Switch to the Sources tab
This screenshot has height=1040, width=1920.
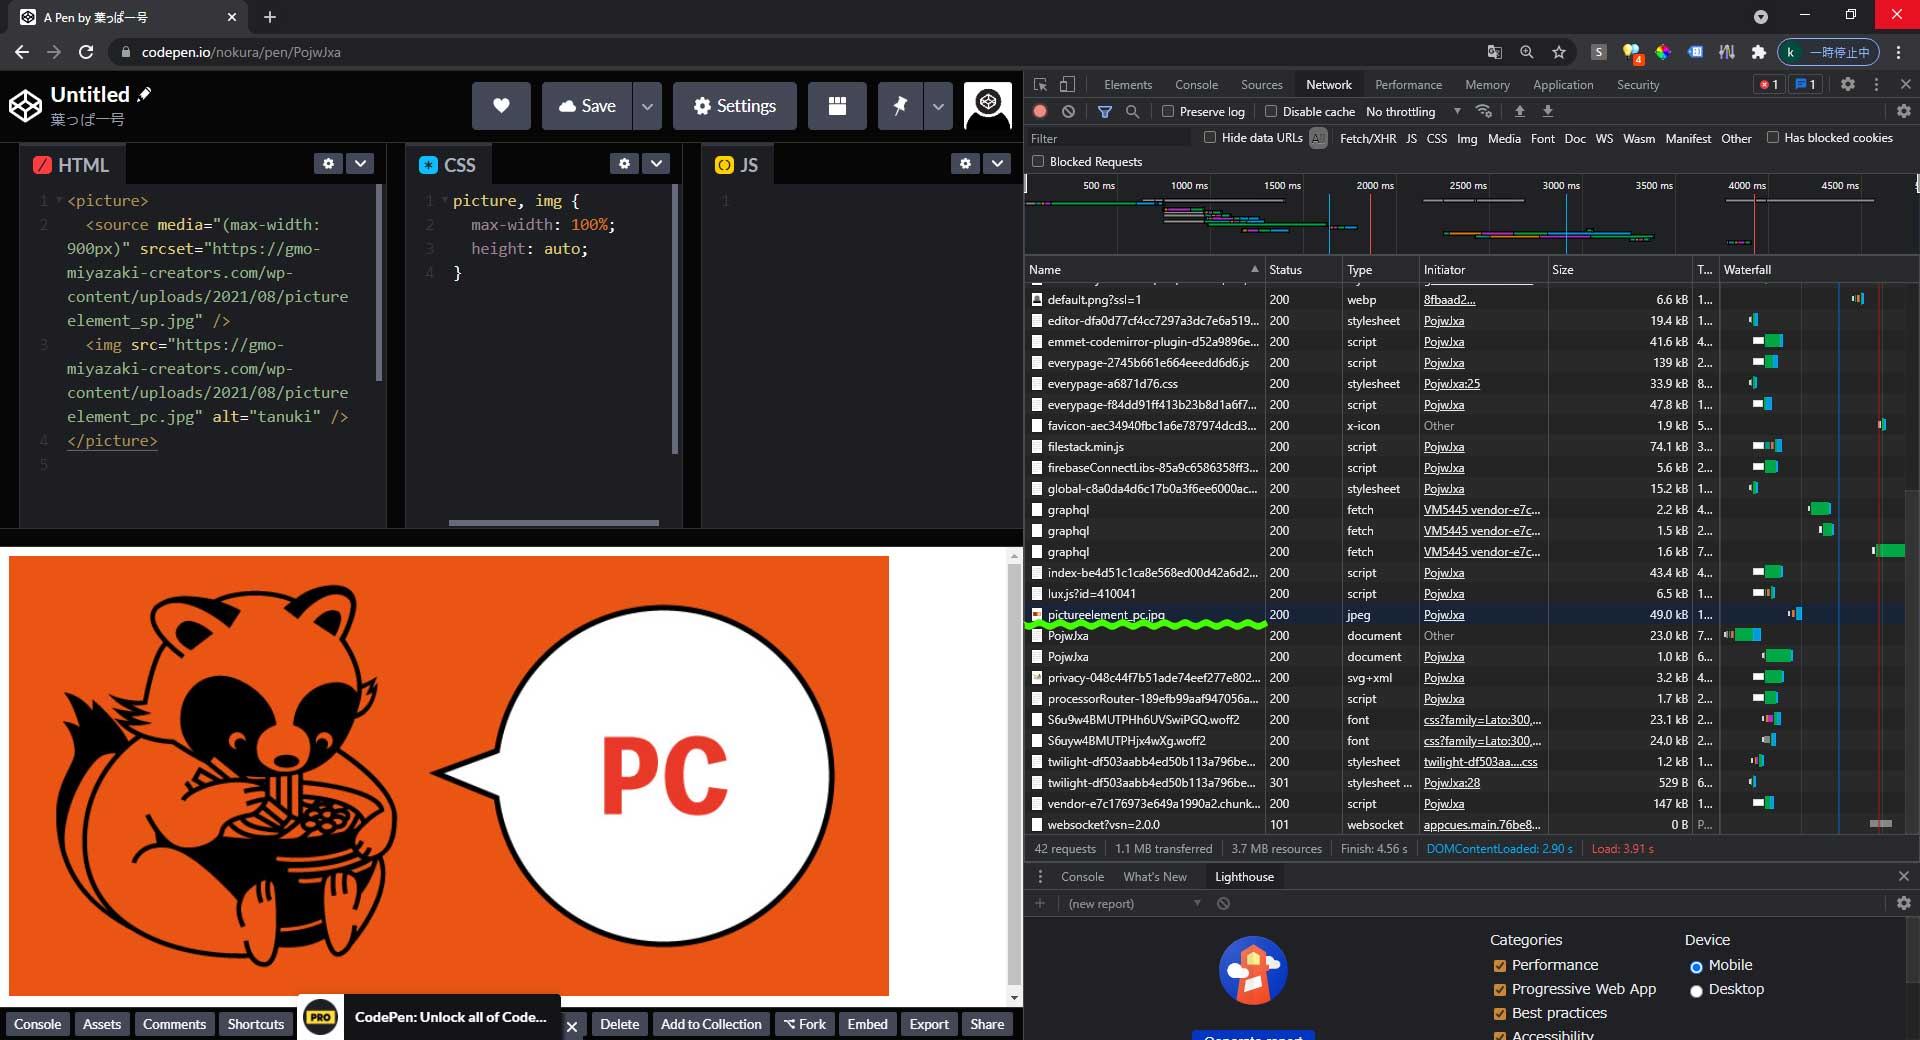pyautogui.click(x=1262, y=85)
